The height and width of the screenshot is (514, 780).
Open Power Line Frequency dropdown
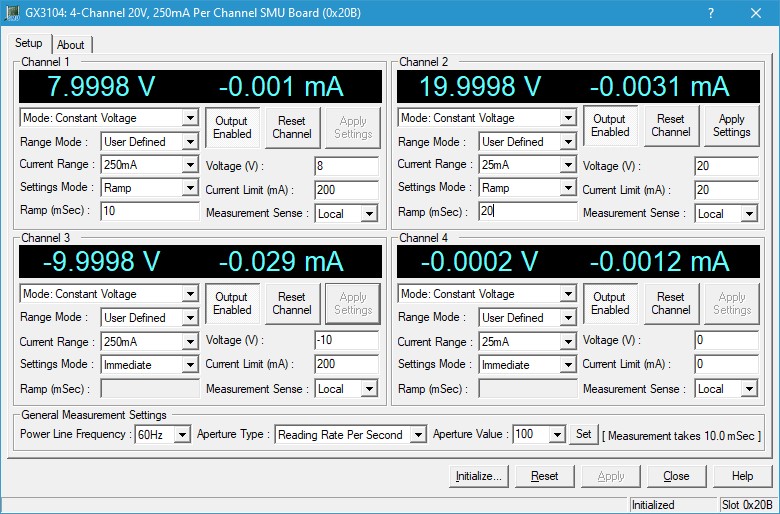point(182,435)
